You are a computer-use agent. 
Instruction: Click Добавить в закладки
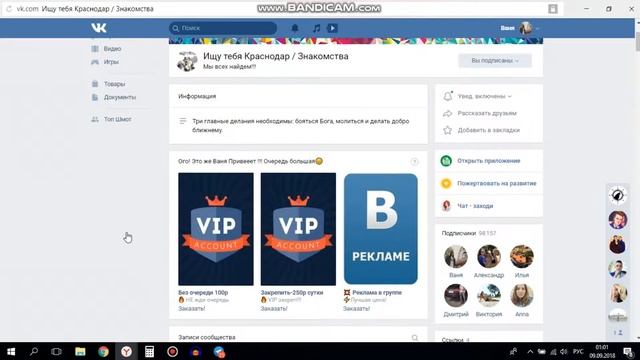[x=489, y=130]
